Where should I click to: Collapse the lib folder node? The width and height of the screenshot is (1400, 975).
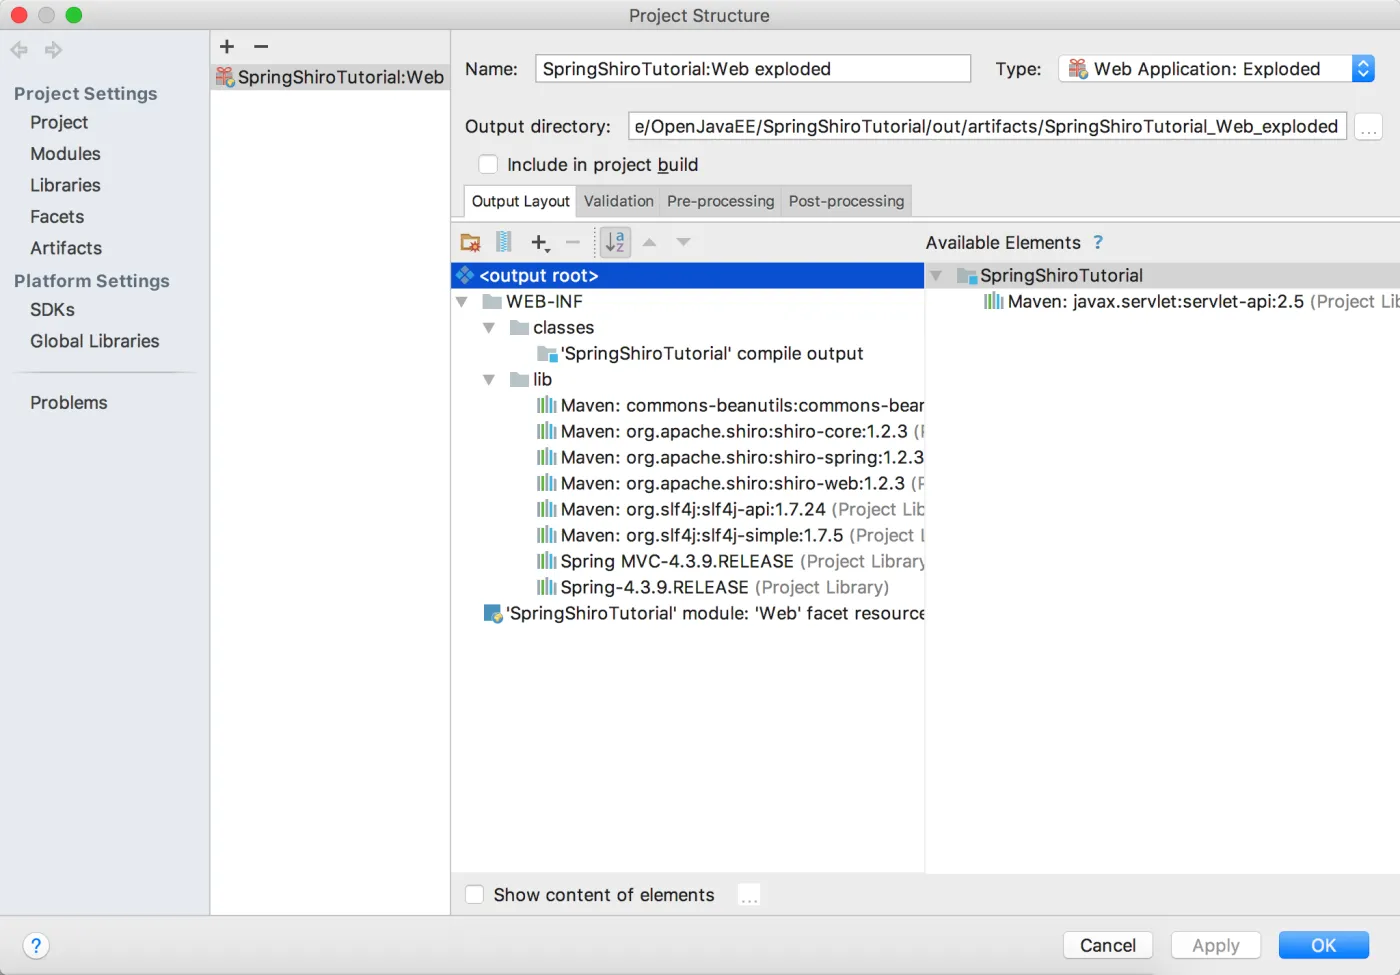coord(489,380)
